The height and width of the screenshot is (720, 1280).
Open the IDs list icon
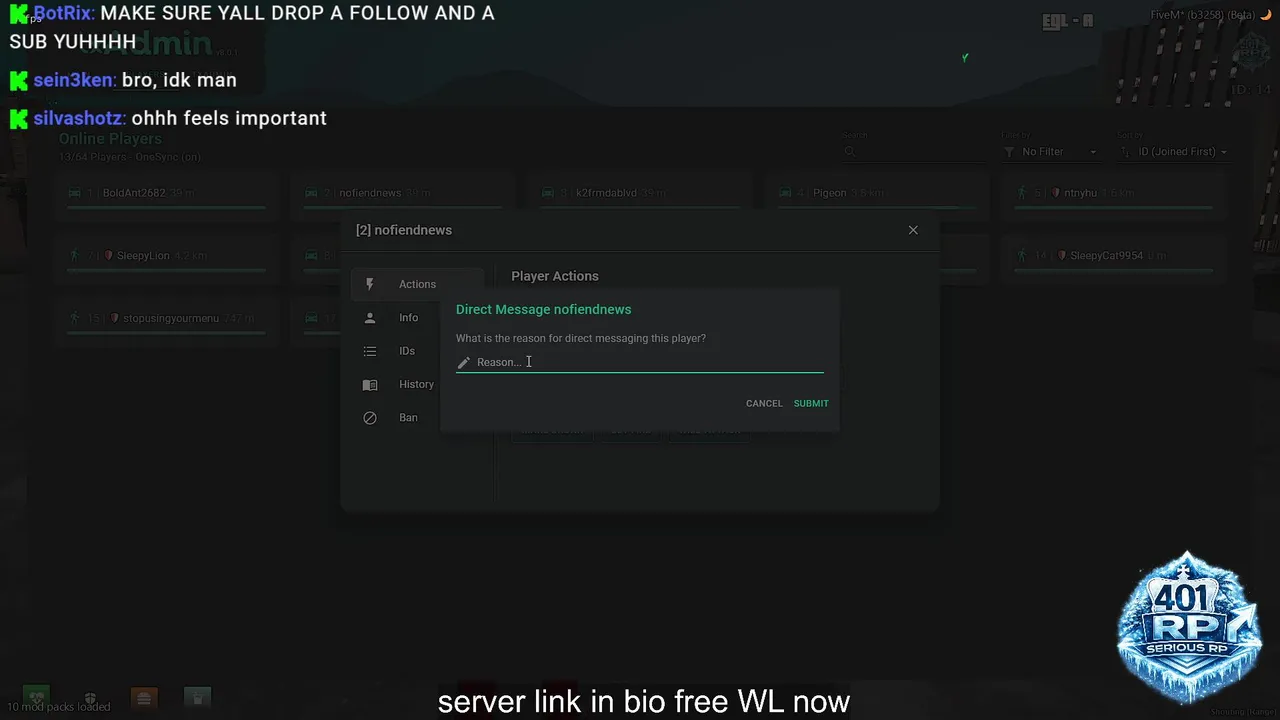(x=370, y=351)
